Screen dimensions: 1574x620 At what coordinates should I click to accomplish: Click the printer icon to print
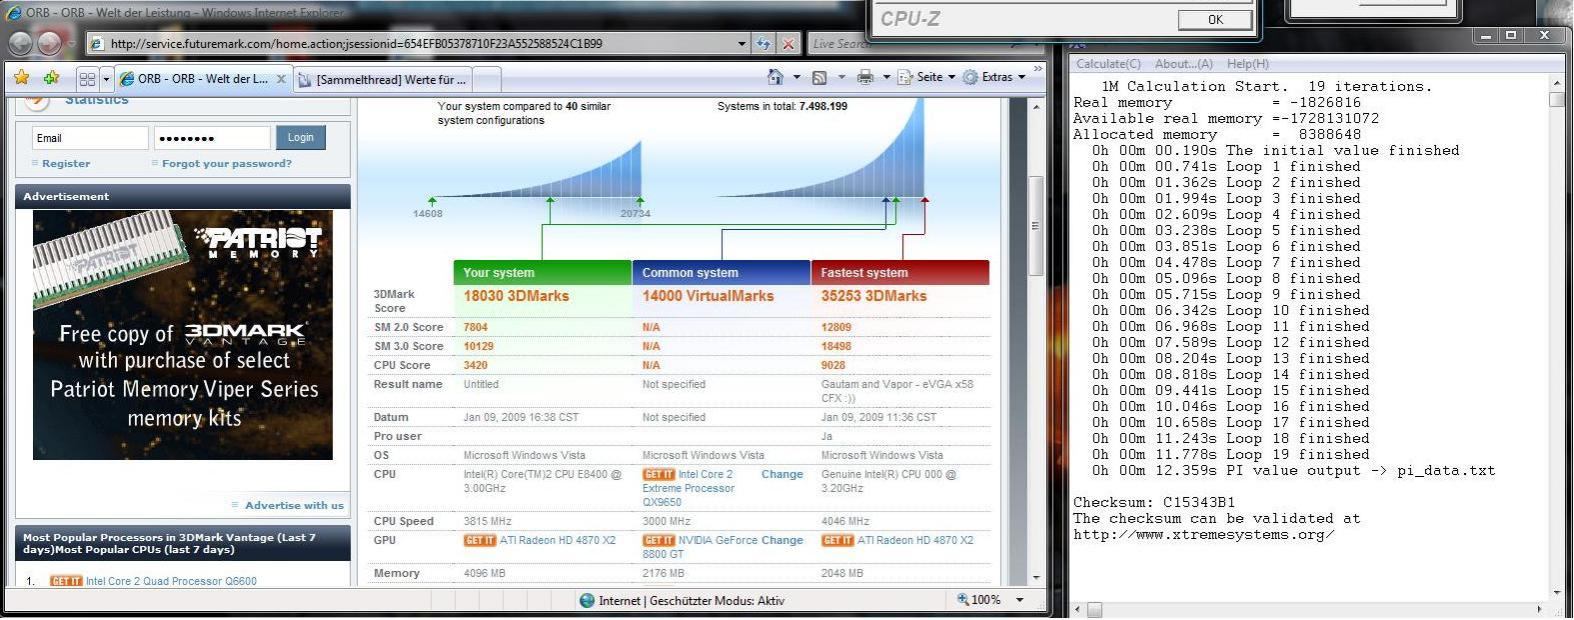(x=865, y=77)
